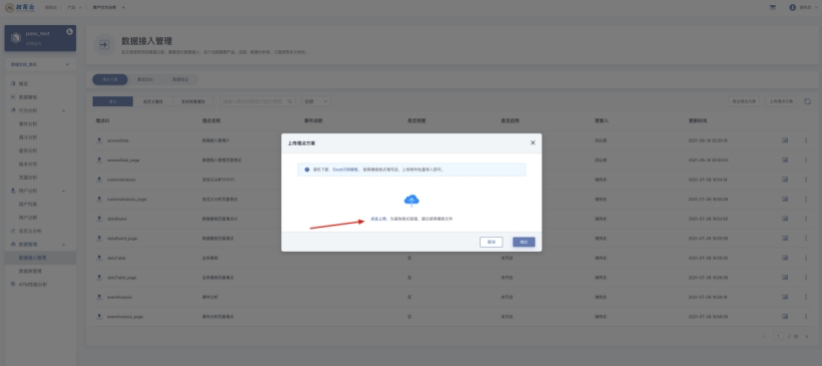Click the 点击上传 link in the dialog
Screen dimensions: 822x366
coord(379,219)
